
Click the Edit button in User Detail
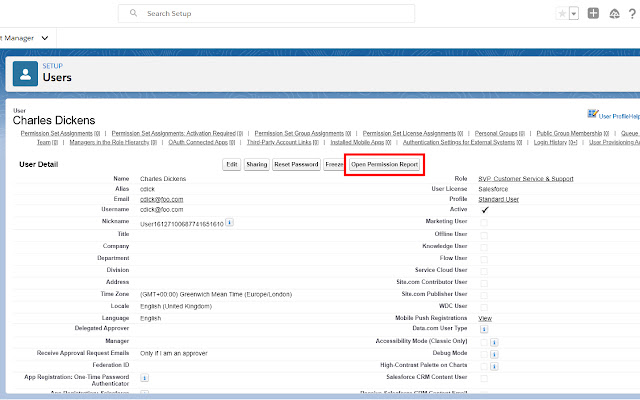(231, 163)
